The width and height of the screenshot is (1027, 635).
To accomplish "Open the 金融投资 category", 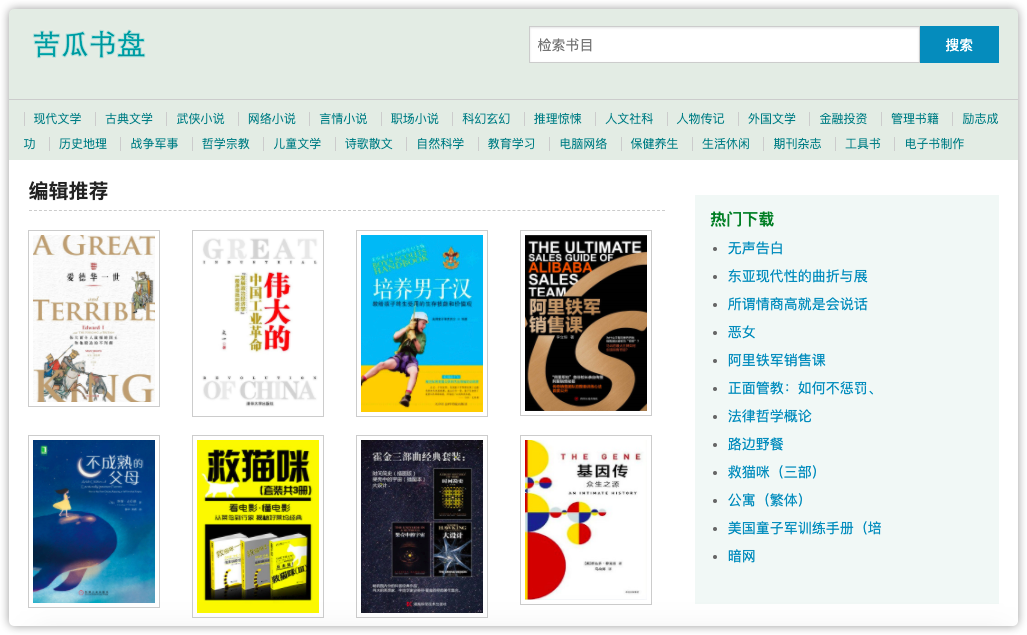I will [843, 118].
